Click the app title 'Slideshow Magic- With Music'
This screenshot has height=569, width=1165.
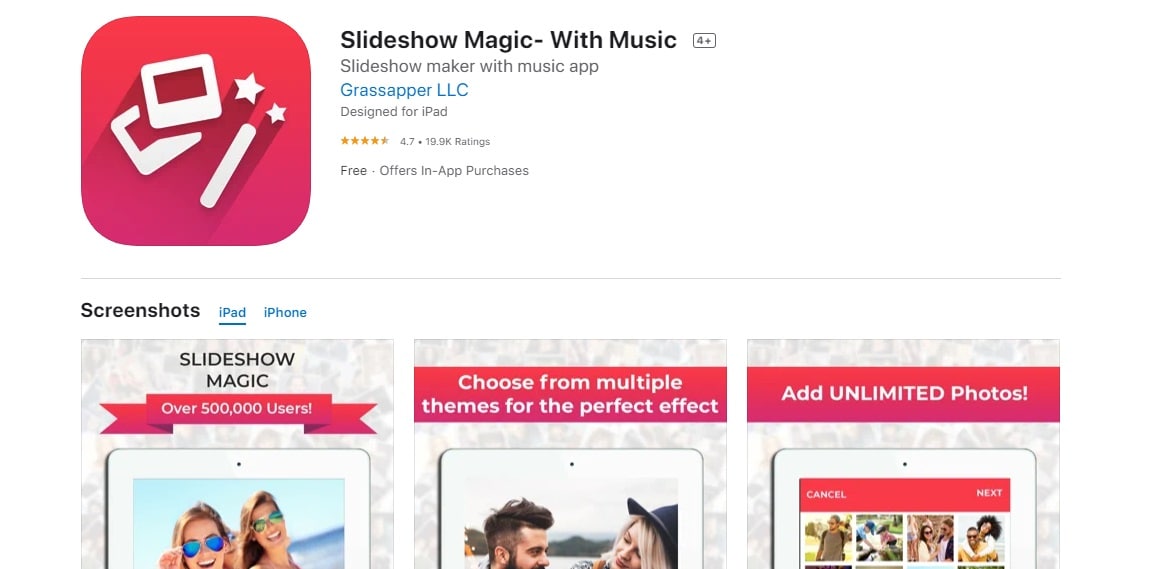508,40
